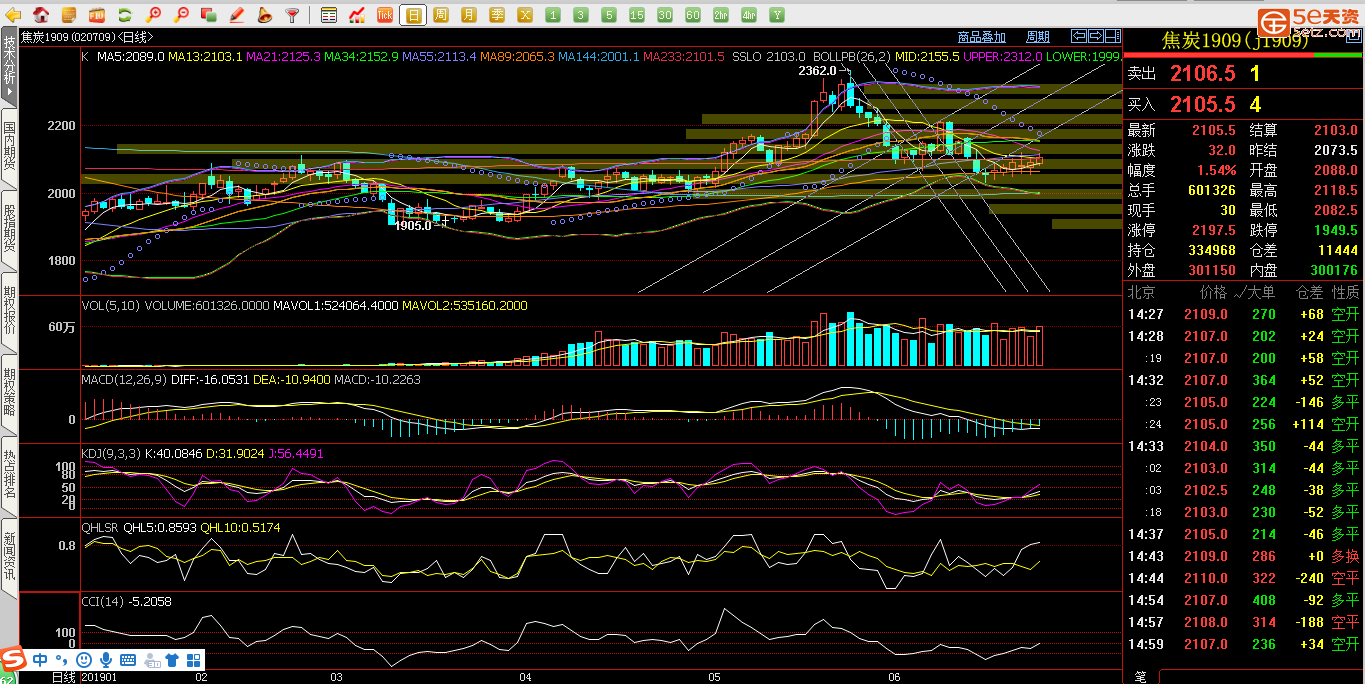Click the QHLSR indicator label
The height and width of the screenshot is (684, 1365).
click(x=102, y=527)
